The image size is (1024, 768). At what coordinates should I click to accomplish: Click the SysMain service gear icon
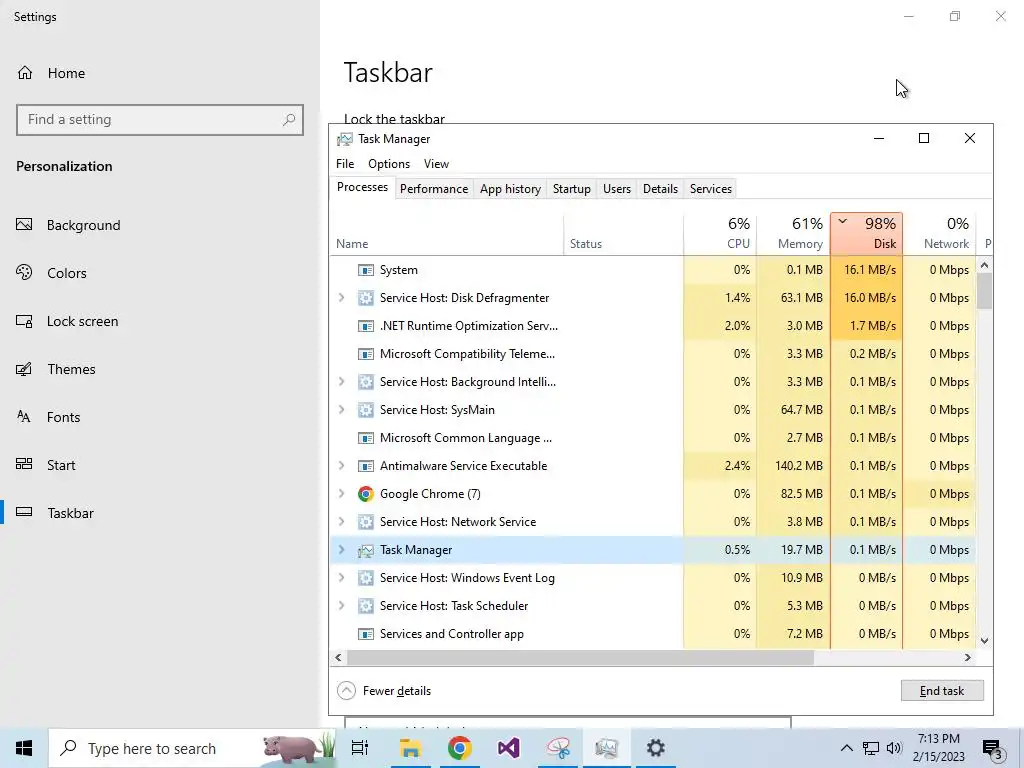[366, 410]
